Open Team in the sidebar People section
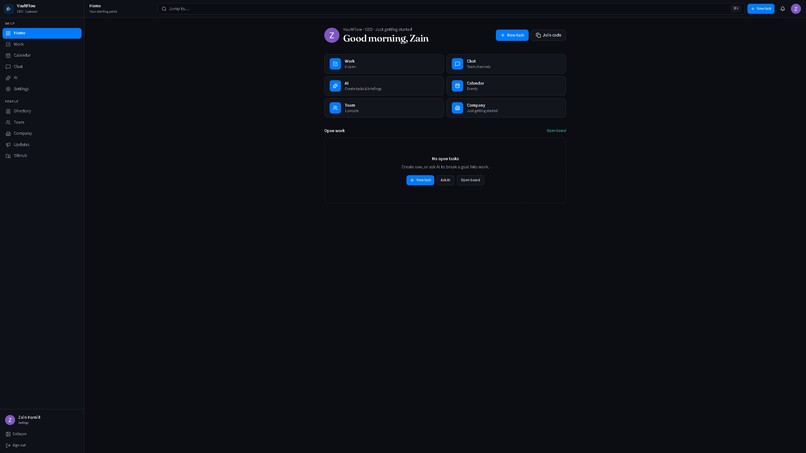 tap(42, 122)
